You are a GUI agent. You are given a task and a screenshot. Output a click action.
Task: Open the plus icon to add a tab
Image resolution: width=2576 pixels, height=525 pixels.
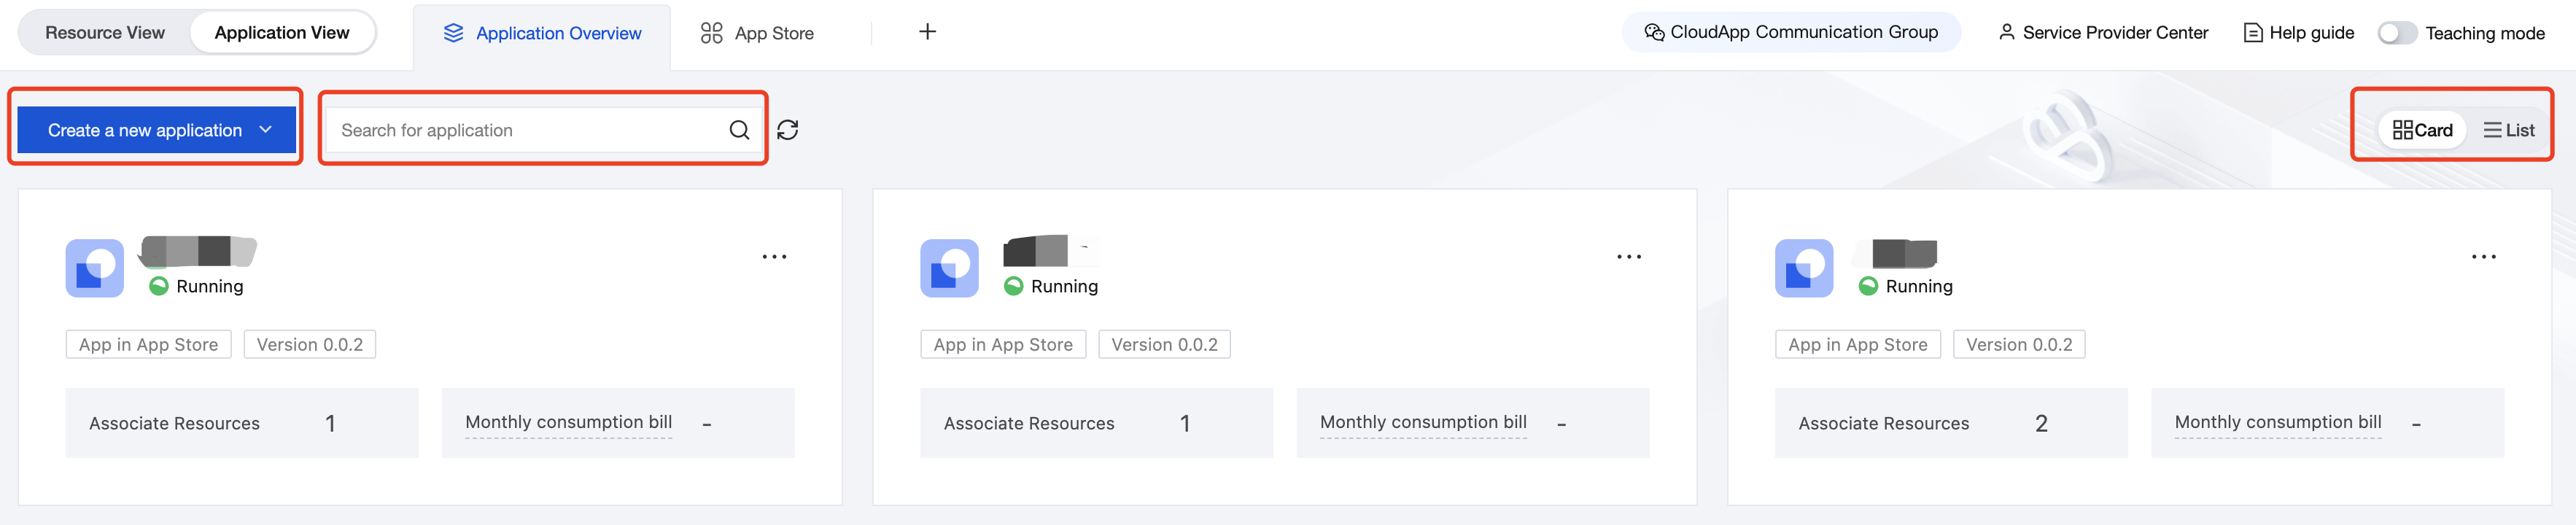927,32
